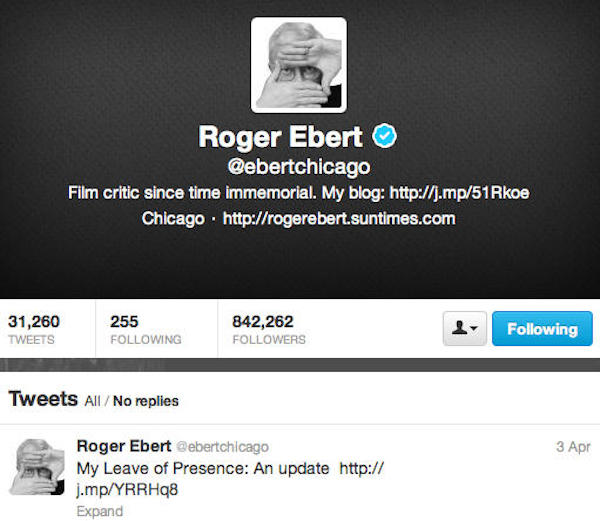This screenshot has height=521, width=600.
Task: Visit the rogerebert.suntimes.com website link
Action: click(339, 218)
